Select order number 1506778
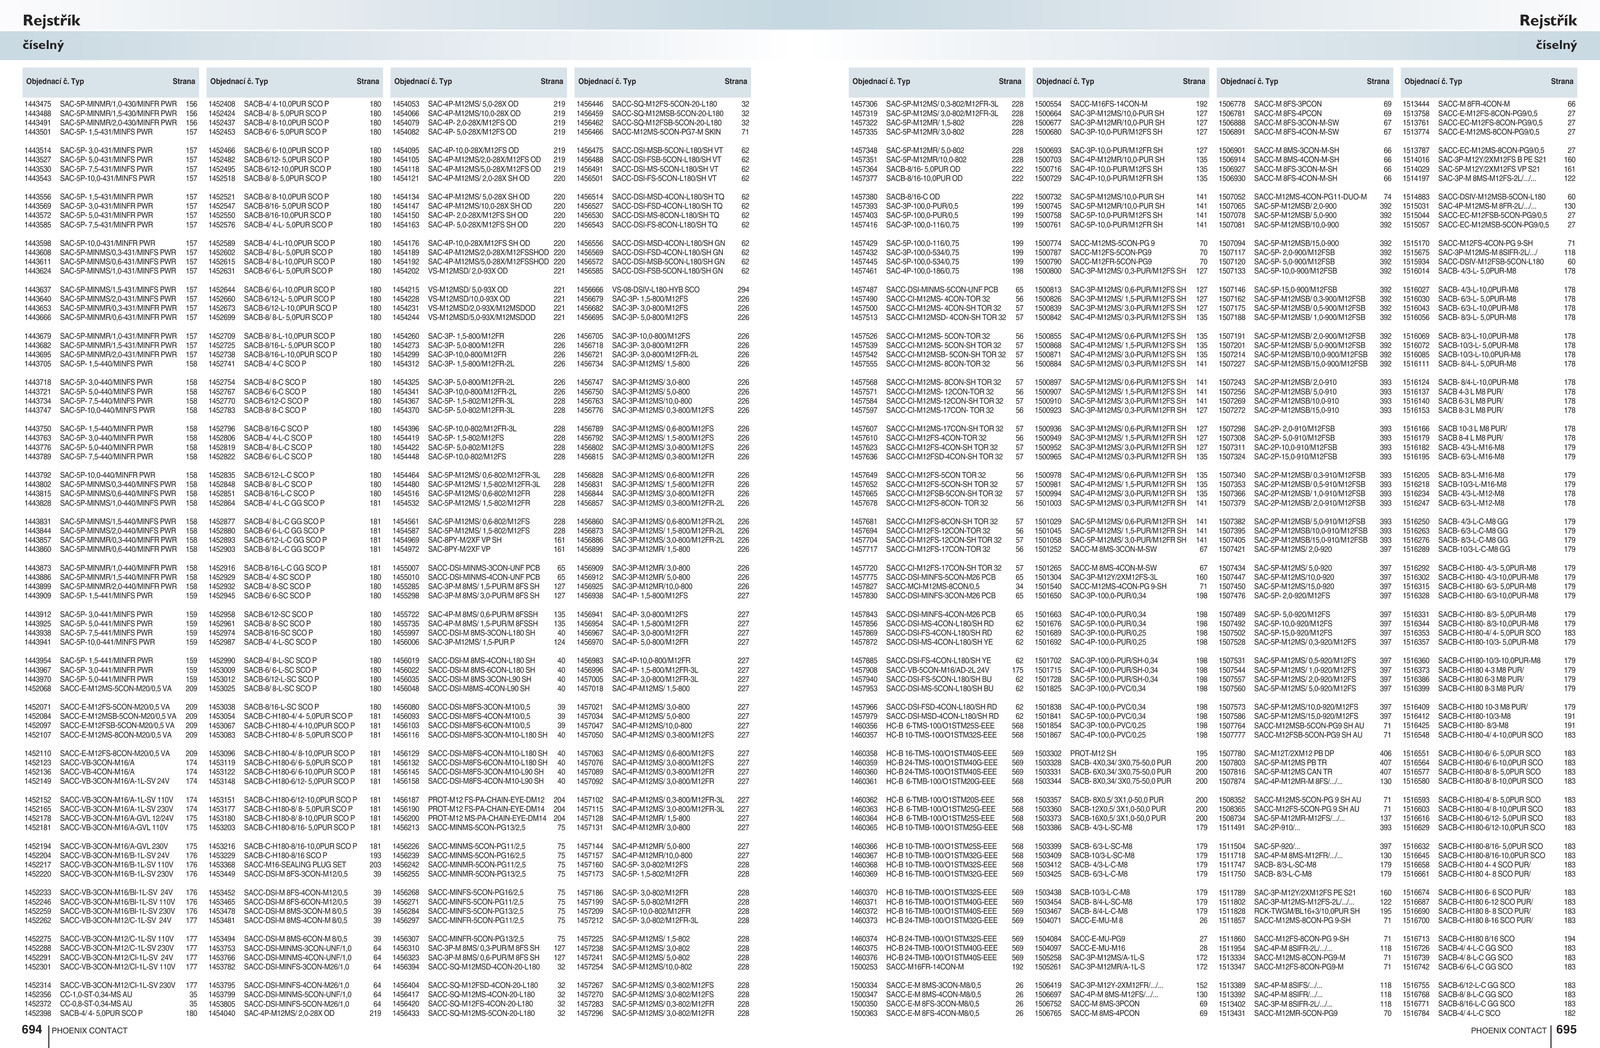This screenshot has height=1048, width=1600. click(1232, 104)
